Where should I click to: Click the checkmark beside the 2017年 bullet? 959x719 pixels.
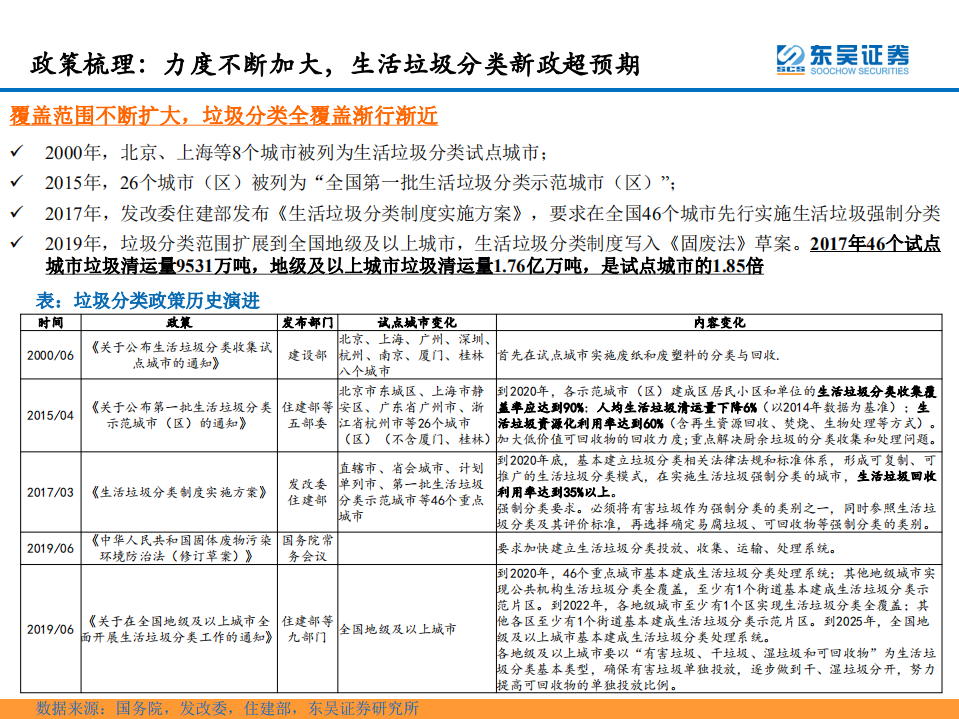pos(18,210)
